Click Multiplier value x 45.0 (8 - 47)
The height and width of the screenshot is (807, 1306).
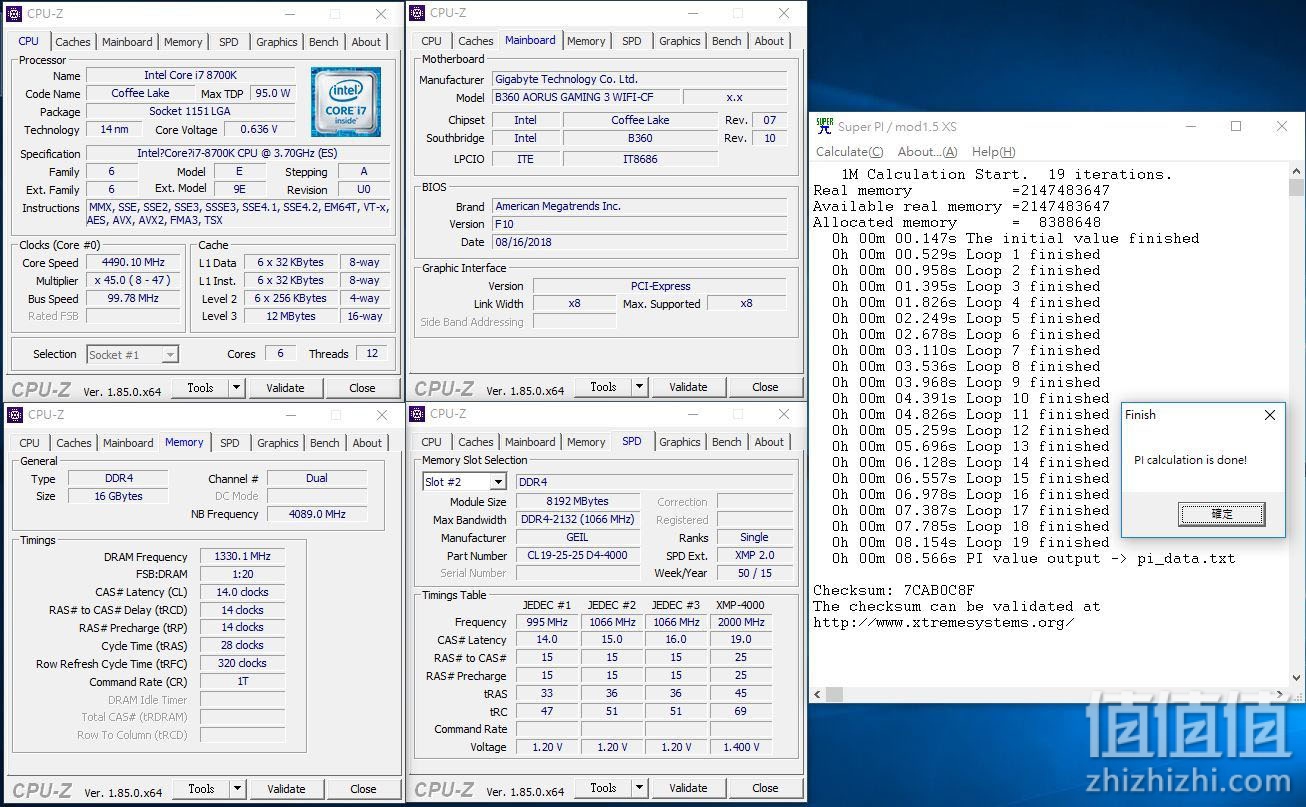click(133, 281)
